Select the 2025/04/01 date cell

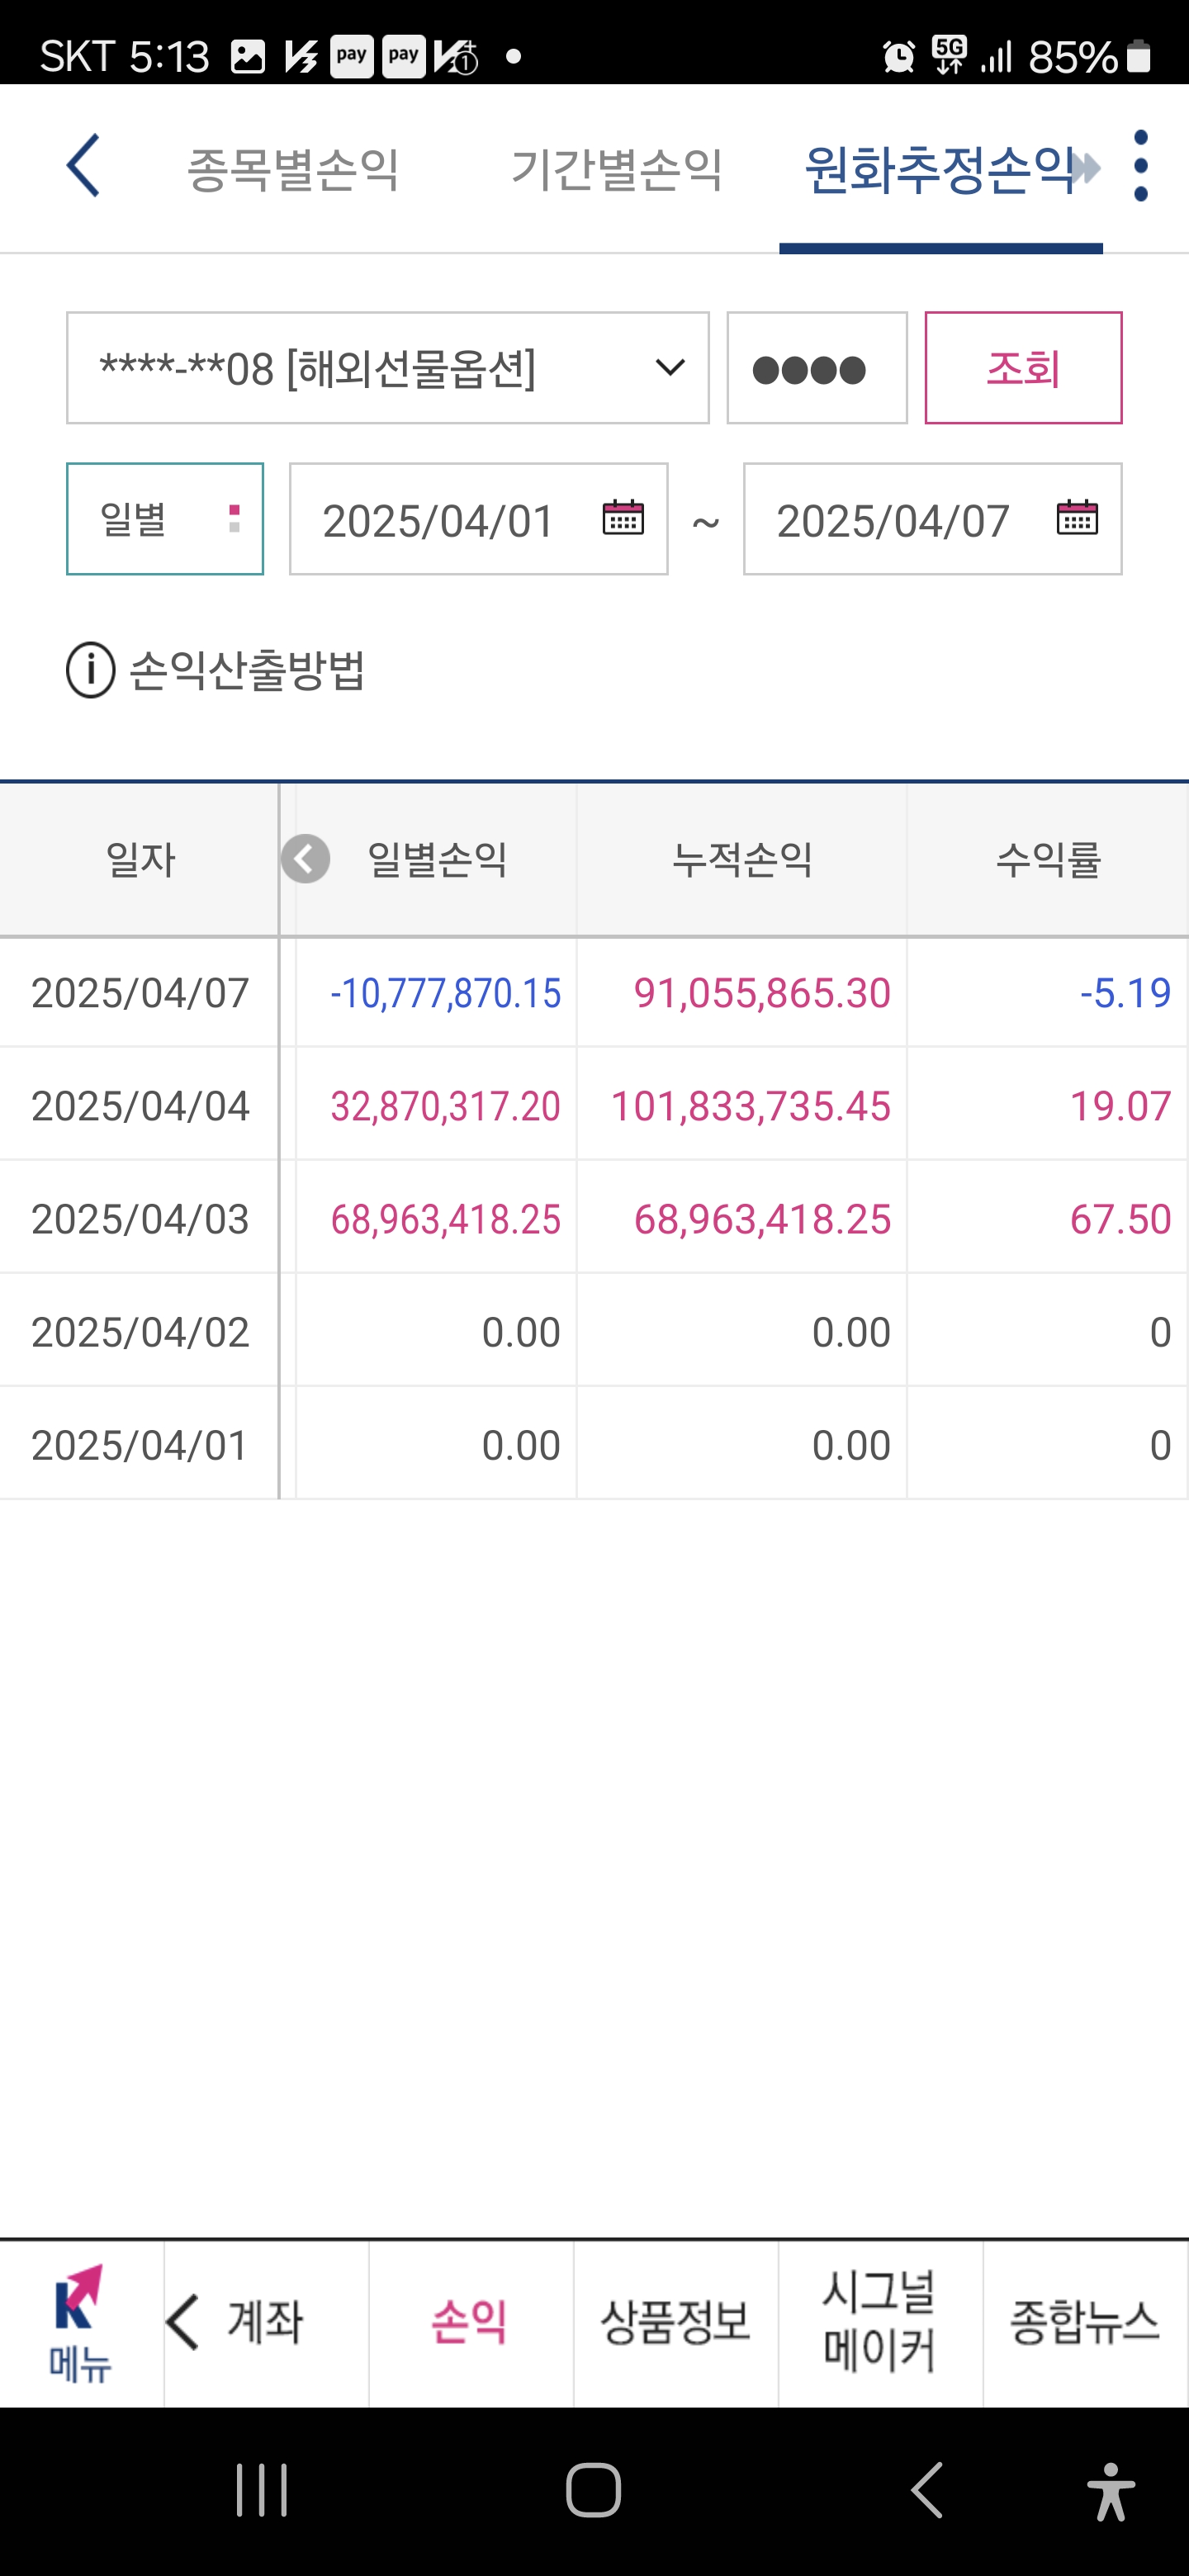pyautogui.click(x=140, y=1445)
